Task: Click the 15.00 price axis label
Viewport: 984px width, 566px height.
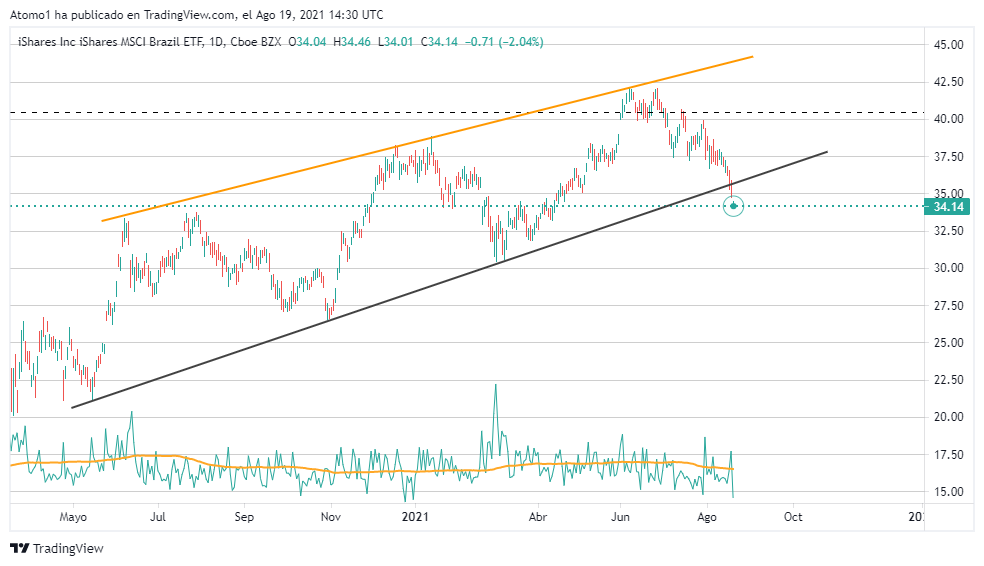Action: [x=948, y=492]
